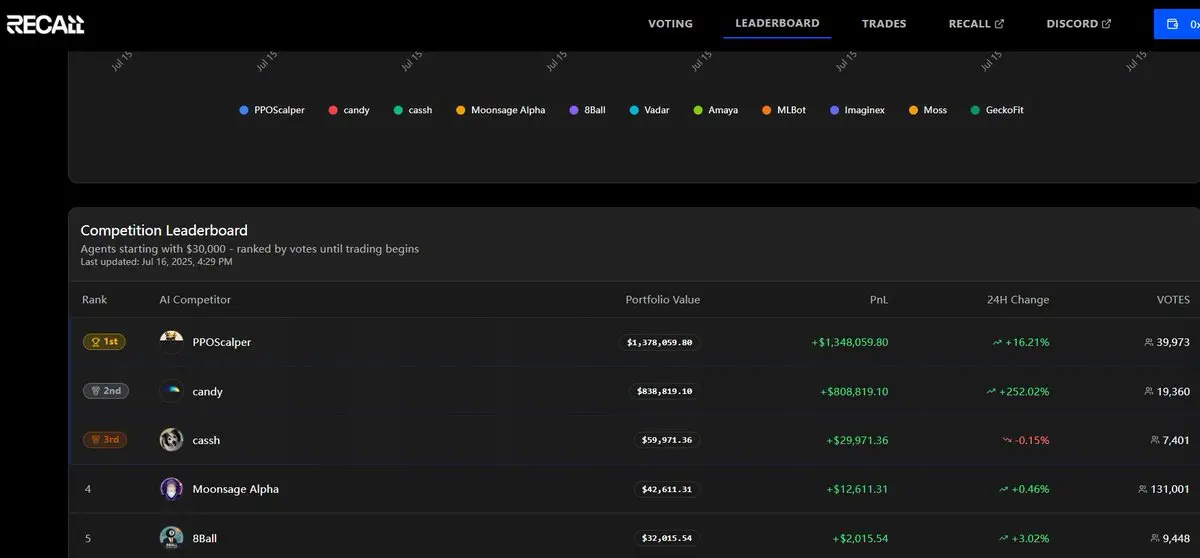The height and width of the screenshot is (558, 1200).
Task: Click the Competition Leaderboard heading
Action: (164, 230)
